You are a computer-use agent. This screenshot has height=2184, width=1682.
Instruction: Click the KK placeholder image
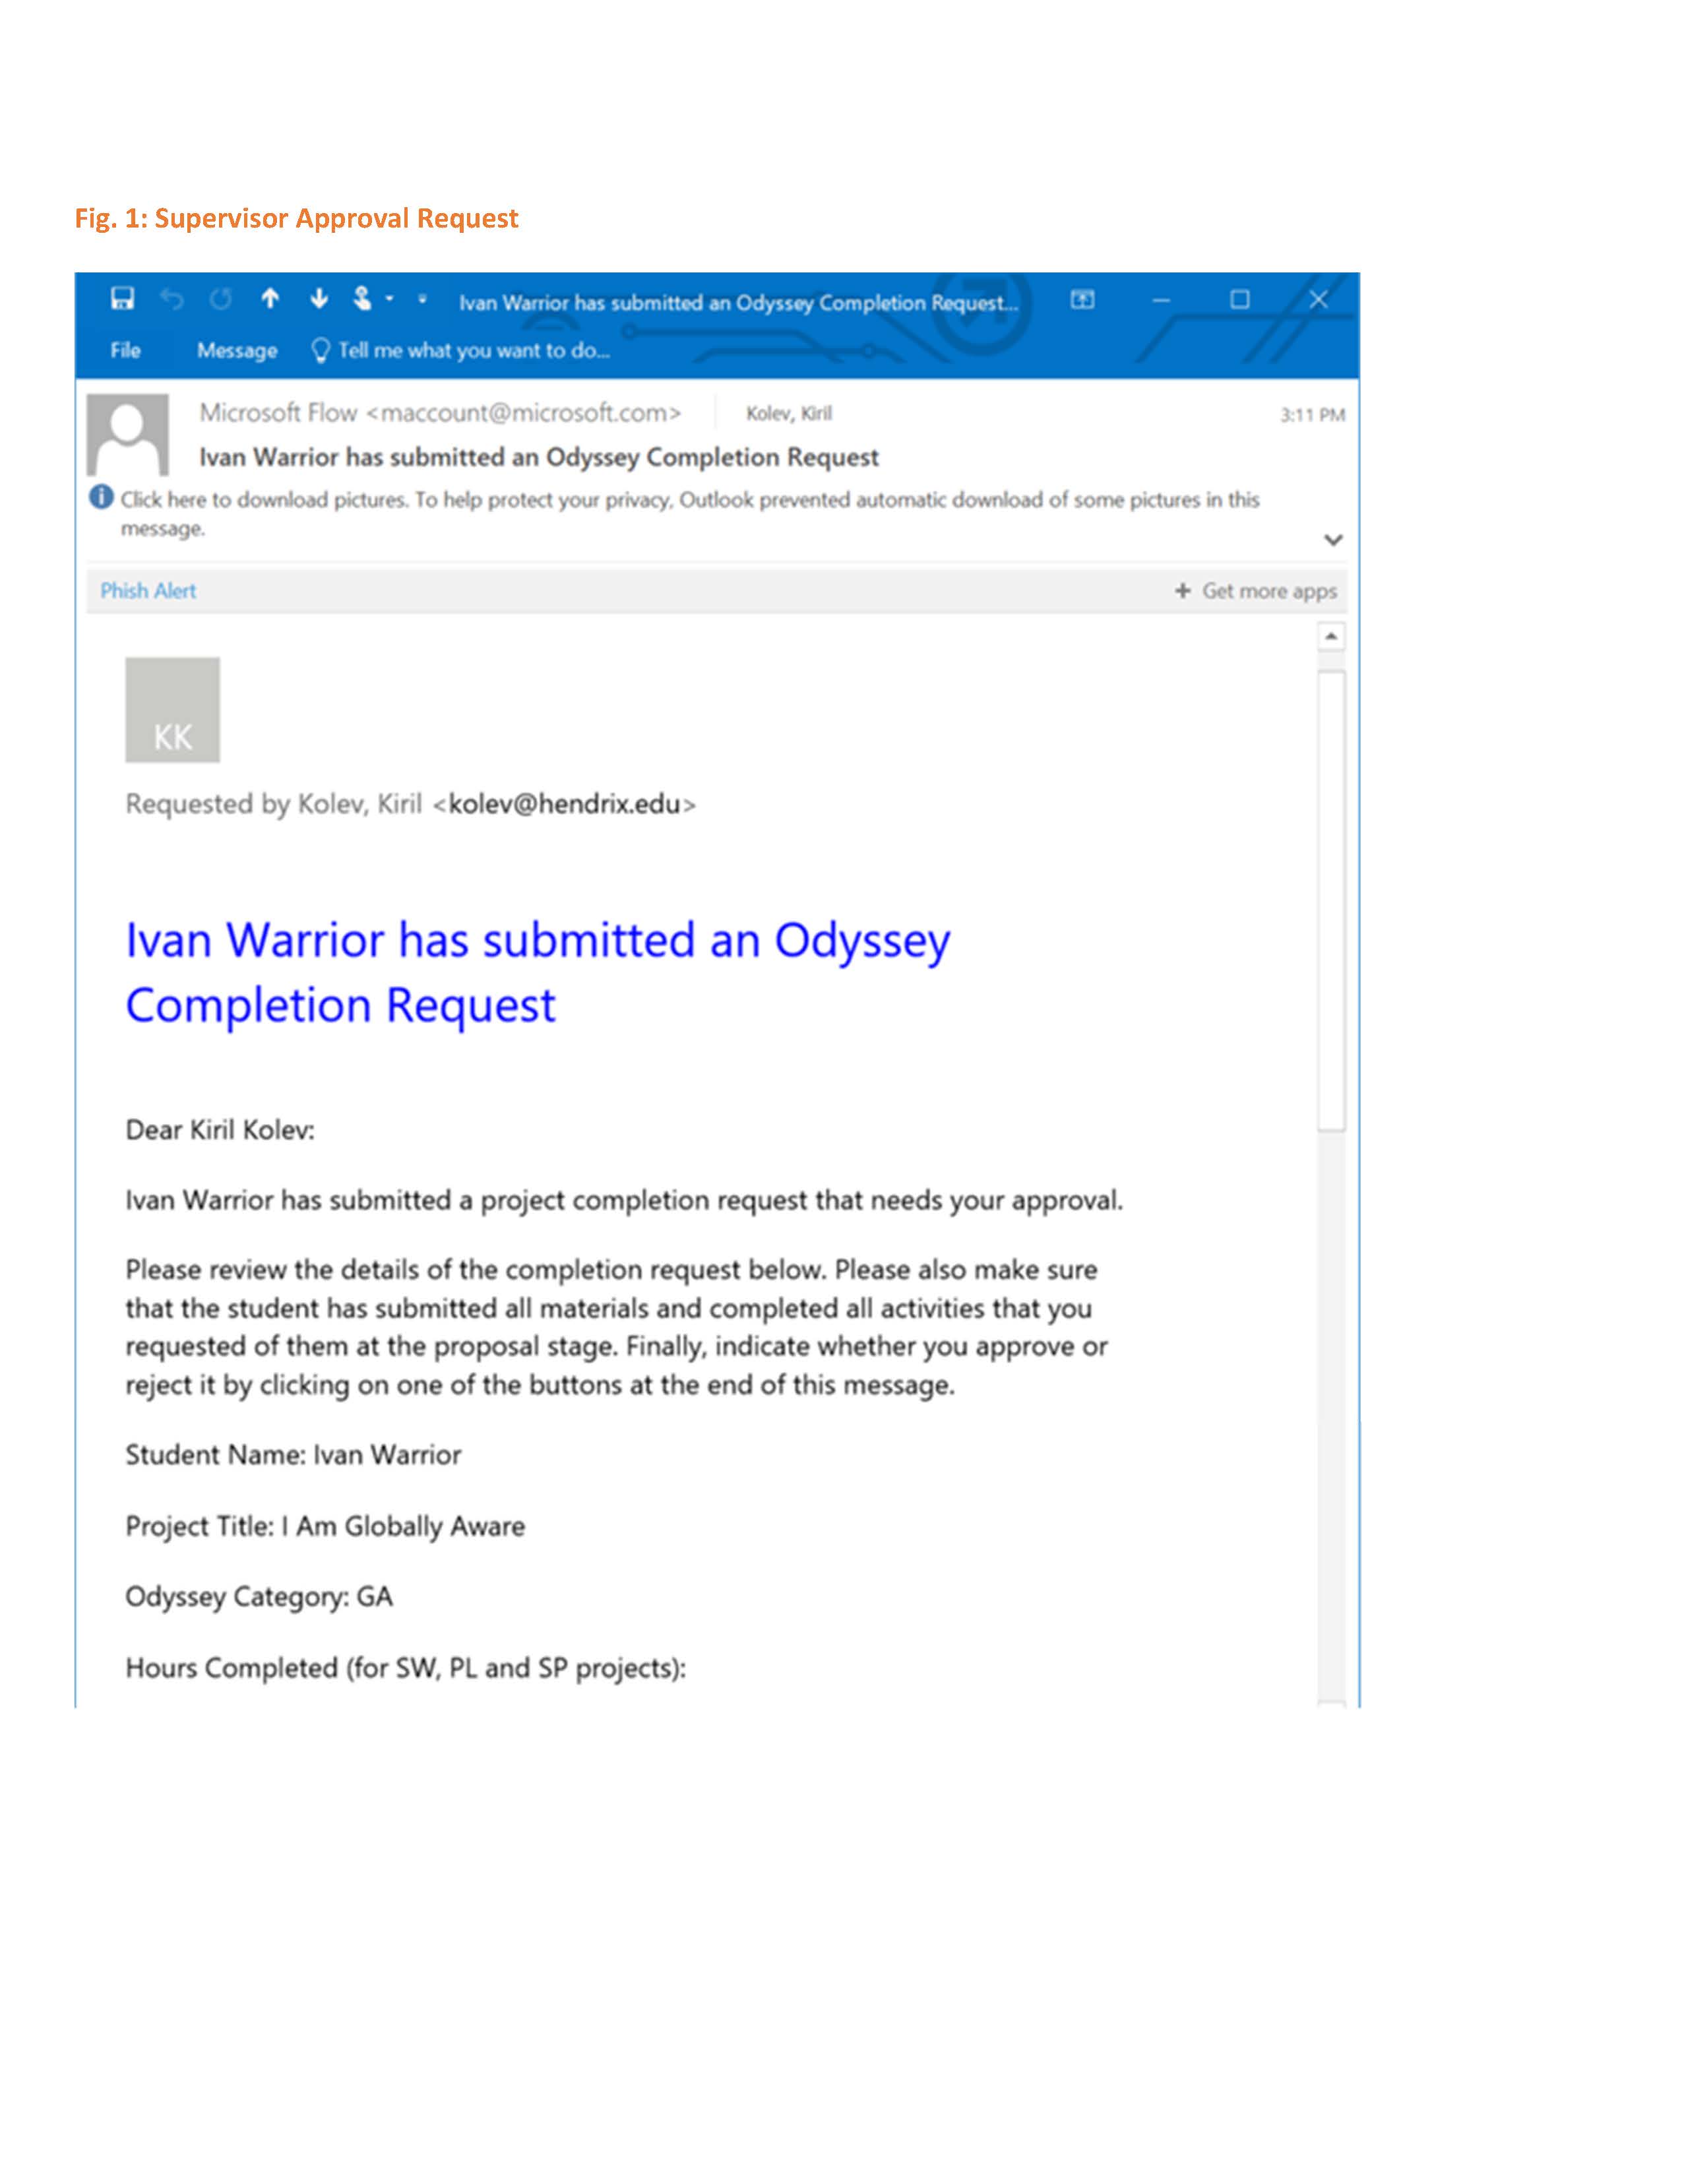172,710
